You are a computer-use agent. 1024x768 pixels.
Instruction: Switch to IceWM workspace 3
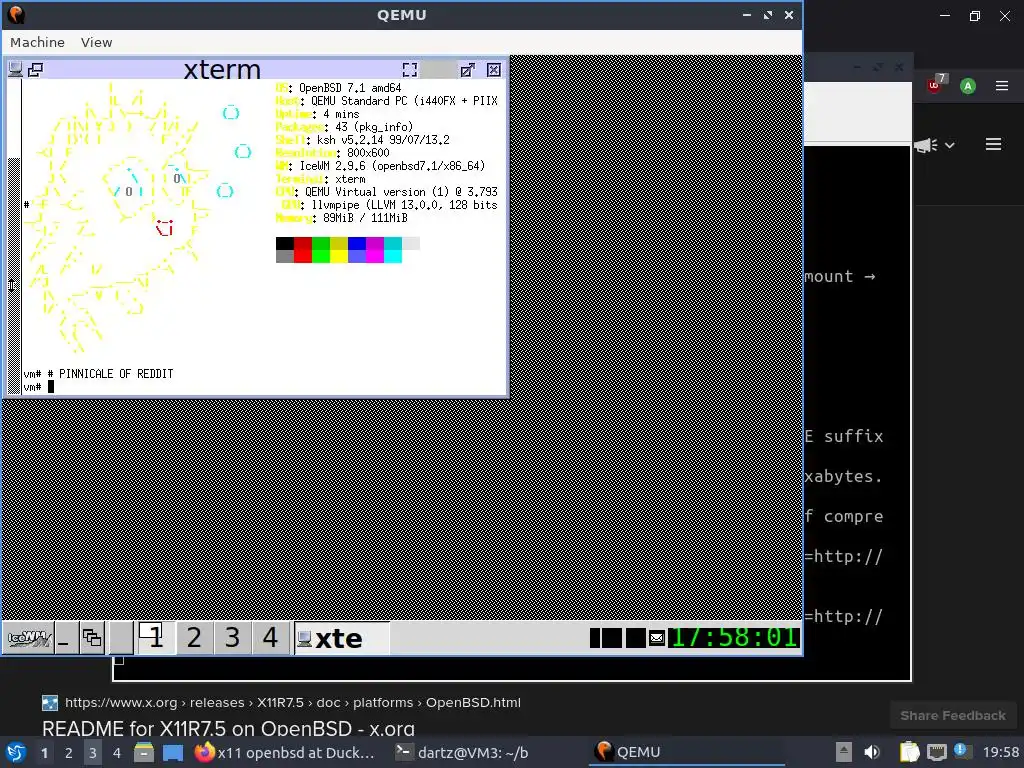point(232,637)
